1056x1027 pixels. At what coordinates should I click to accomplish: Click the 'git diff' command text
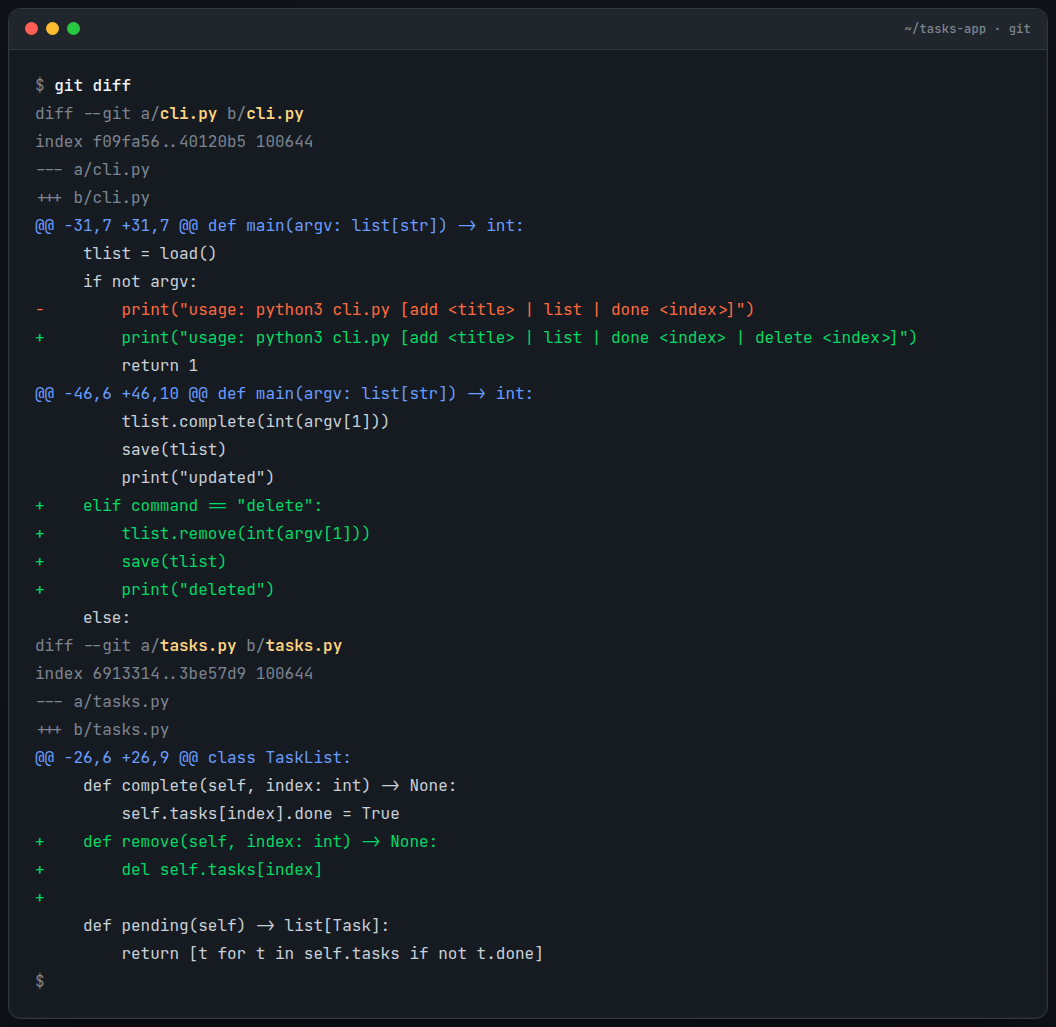(92, 86)
